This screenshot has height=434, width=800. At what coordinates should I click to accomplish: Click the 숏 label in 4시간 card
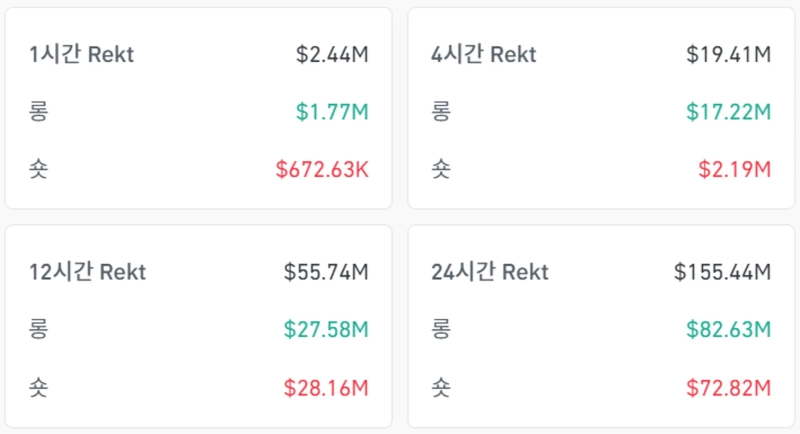click(x=441, y=169)
